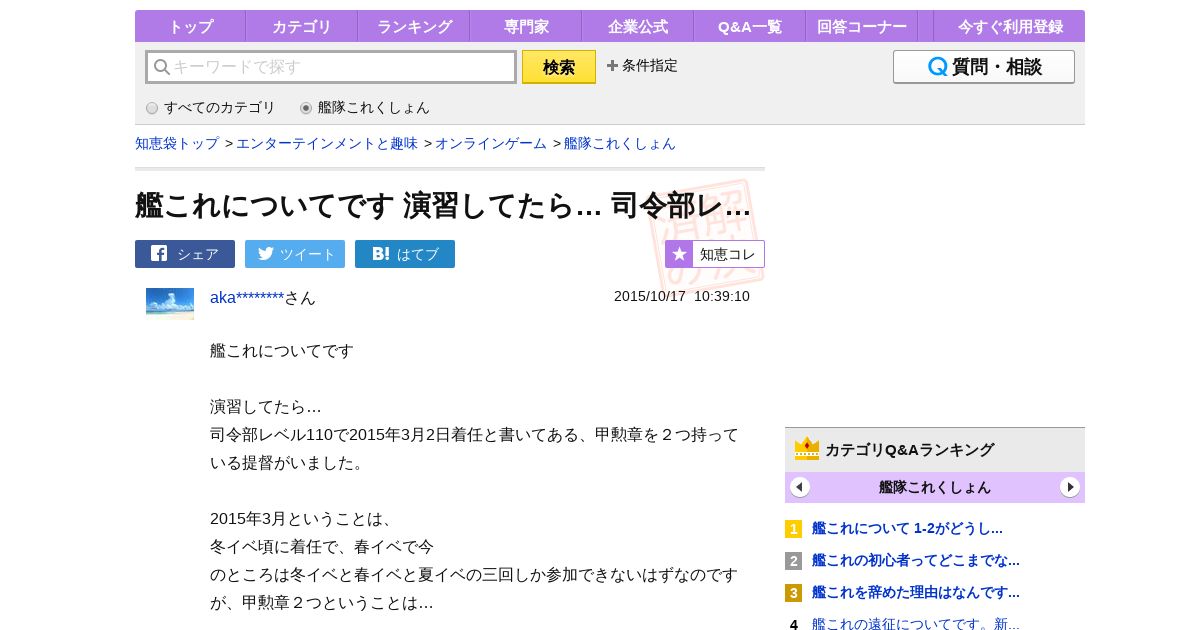This screenshot has height=630, width=1200.
Task: Switch to the ランキング tab
Action: click(x=414, y=27)
